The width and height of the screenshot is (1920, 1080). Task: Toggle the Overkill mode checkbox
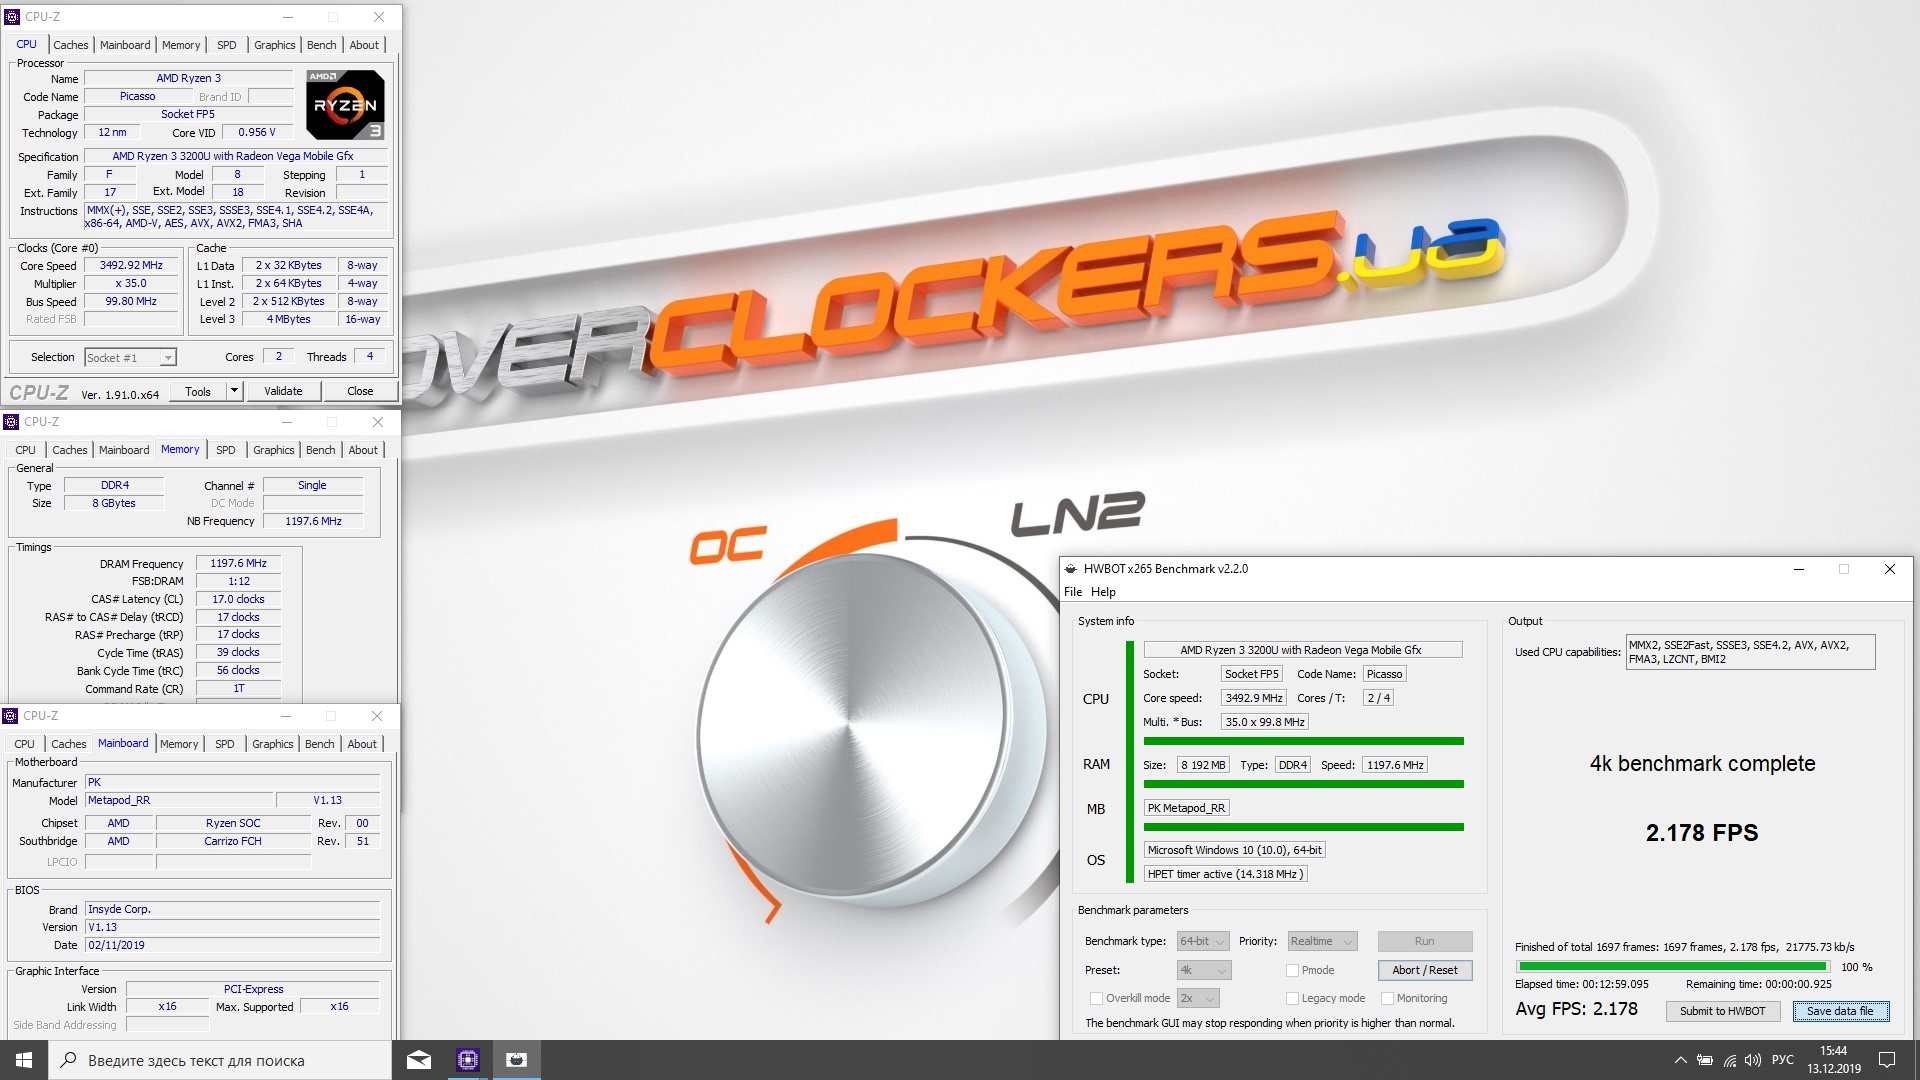pyautogui.click(x=1096, y=998)
